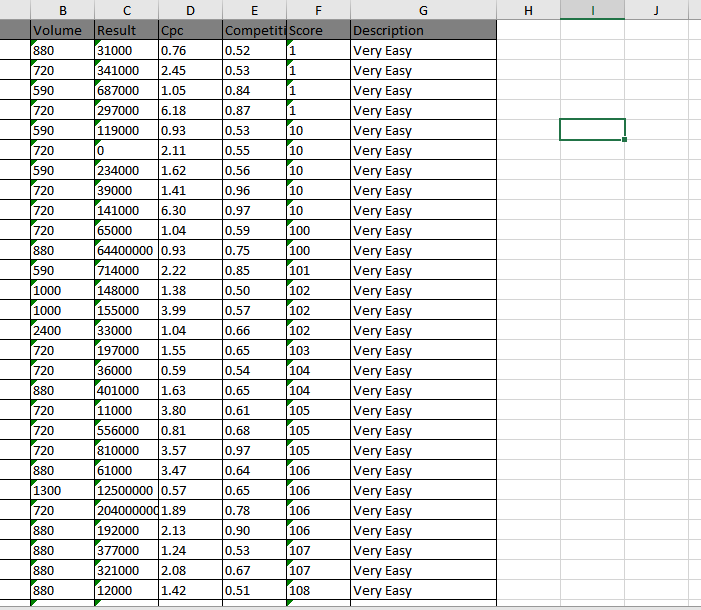Image resolution: width=701 pixels, height=610 pixels.
Task: Click column H header letter
Action: click(528, 10)
